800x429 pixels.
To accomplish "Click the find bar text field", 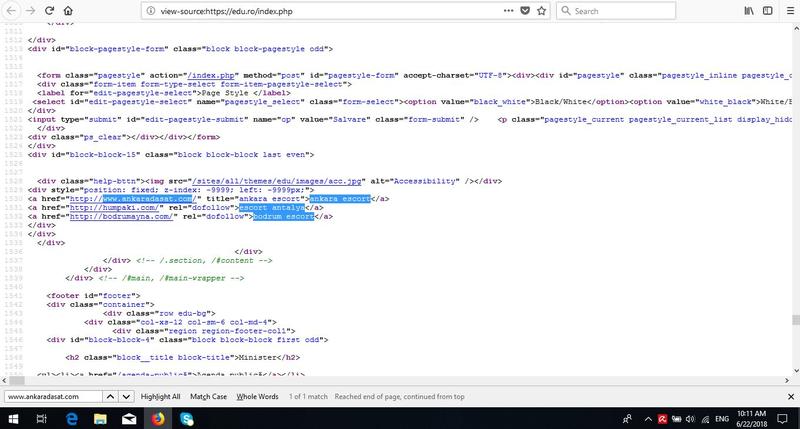I will pos(52,396).
